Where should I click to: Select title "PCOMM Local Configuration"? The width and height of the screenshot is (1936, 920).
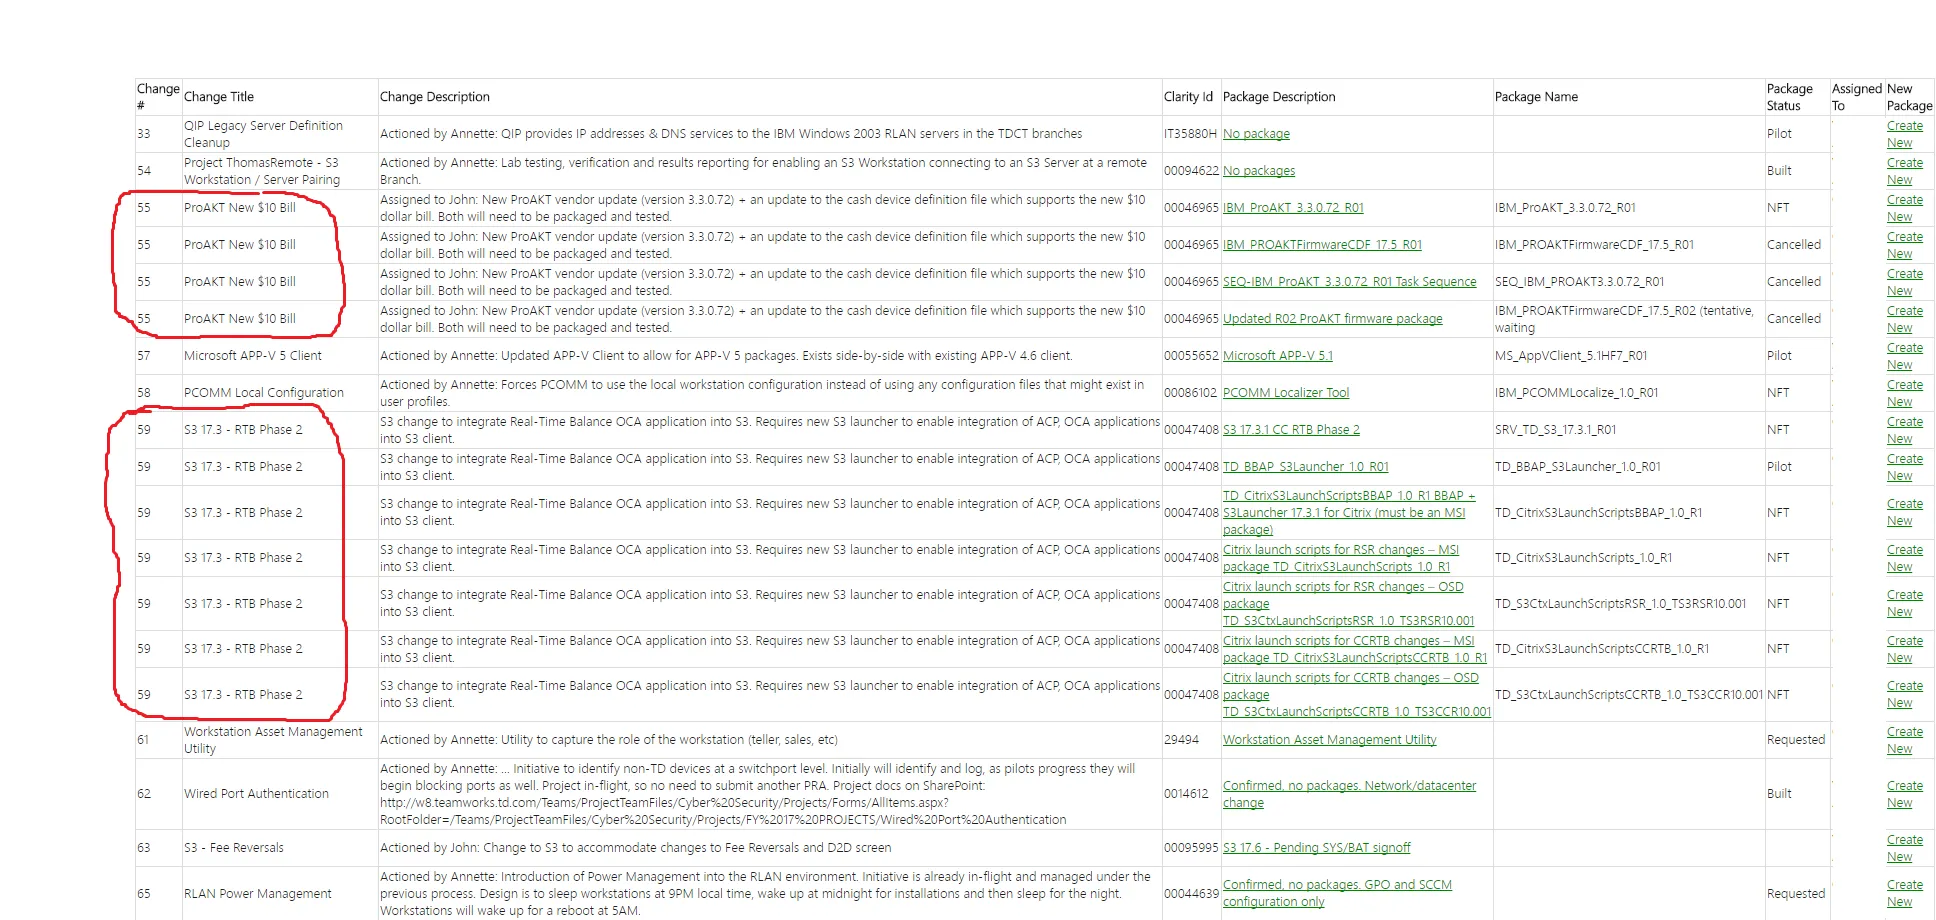coord(264,393)
